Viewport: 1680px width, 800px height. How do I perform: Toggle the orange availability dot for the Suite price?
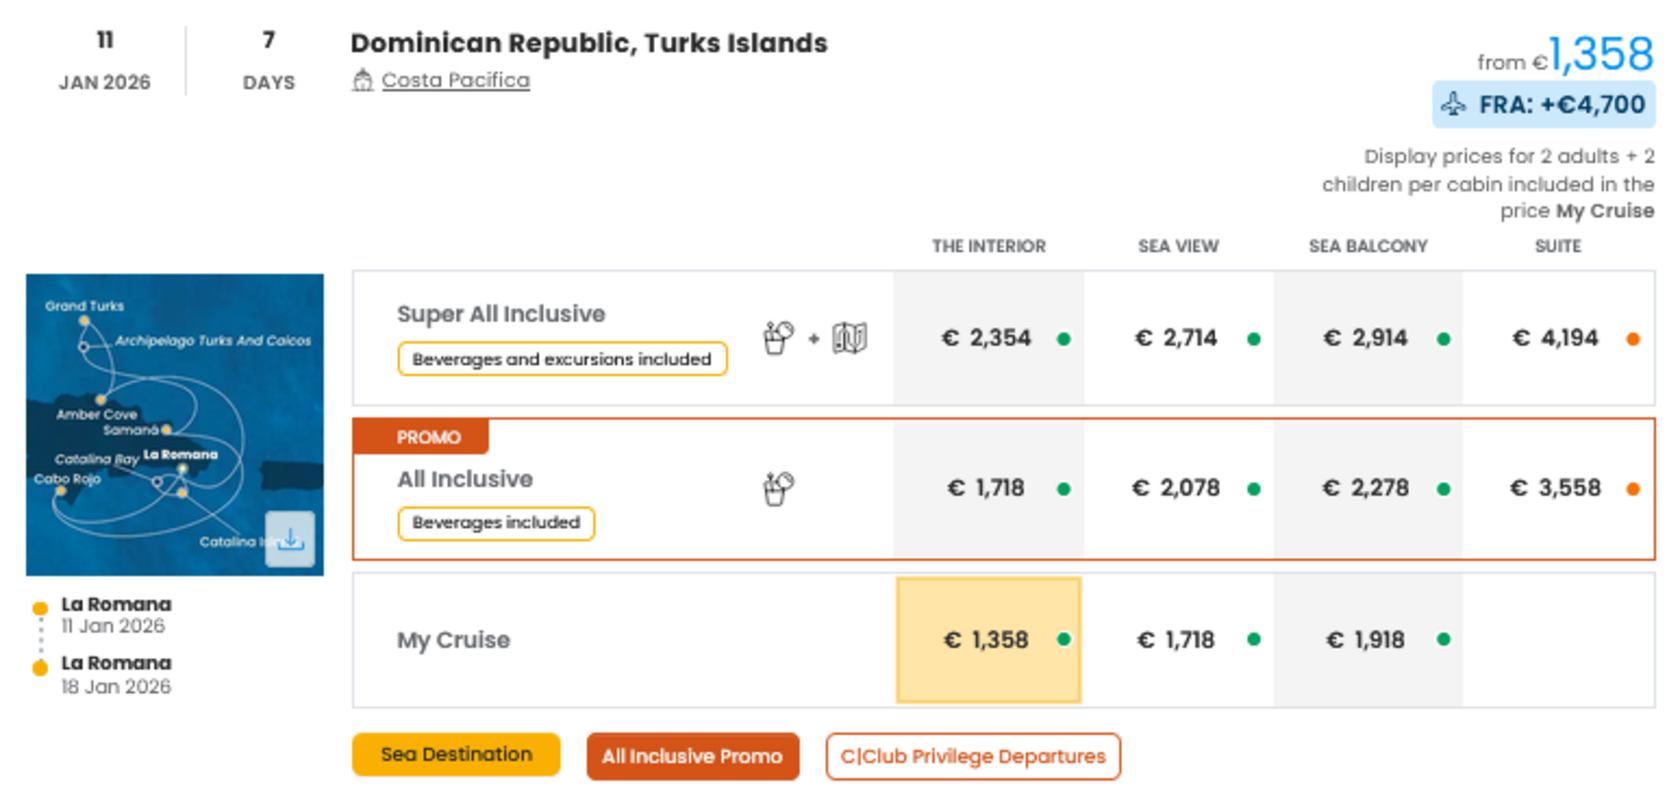1632,338
